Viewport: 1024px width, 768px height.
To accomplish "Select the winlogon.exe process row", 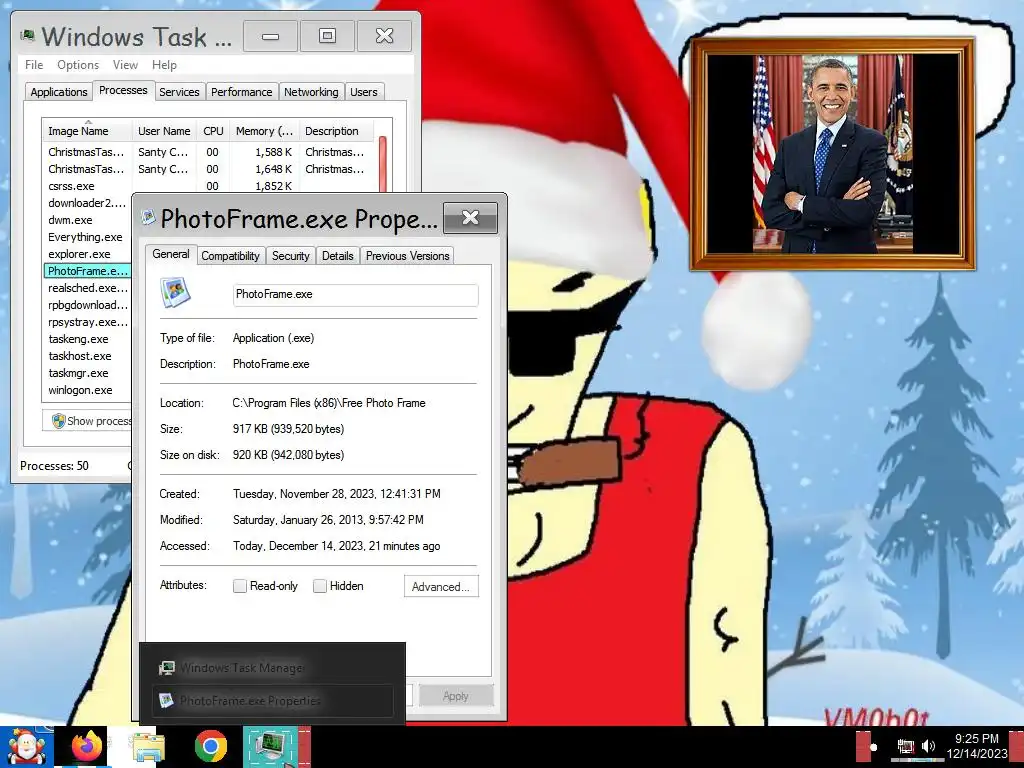I will (88, 390).
